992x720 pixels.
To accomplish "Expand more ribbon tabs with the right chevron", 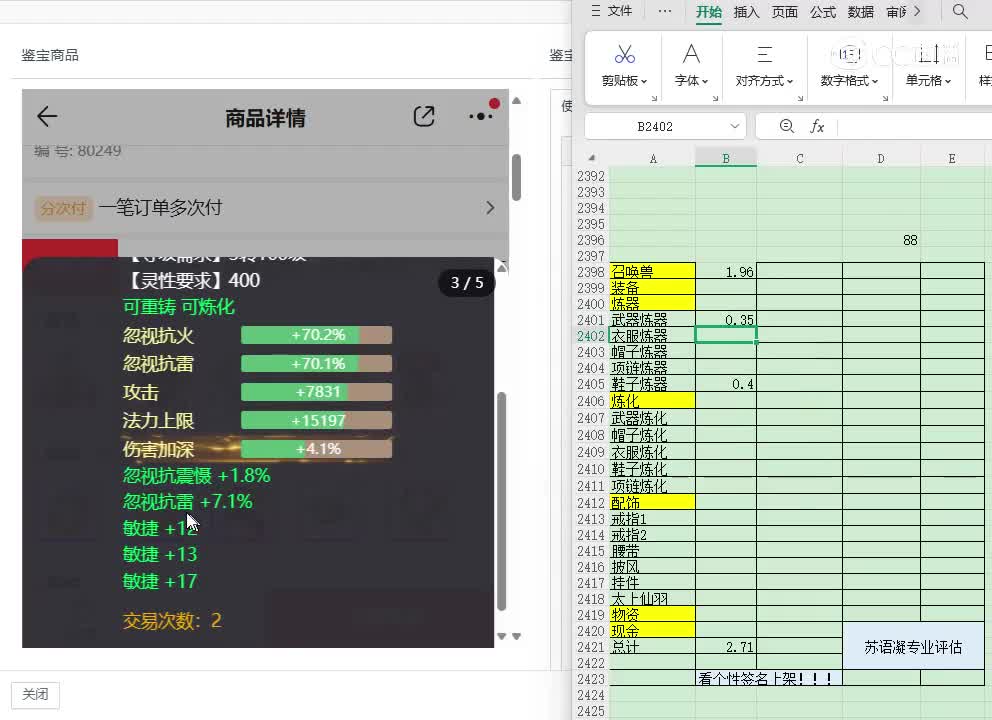I will (917, 11).
